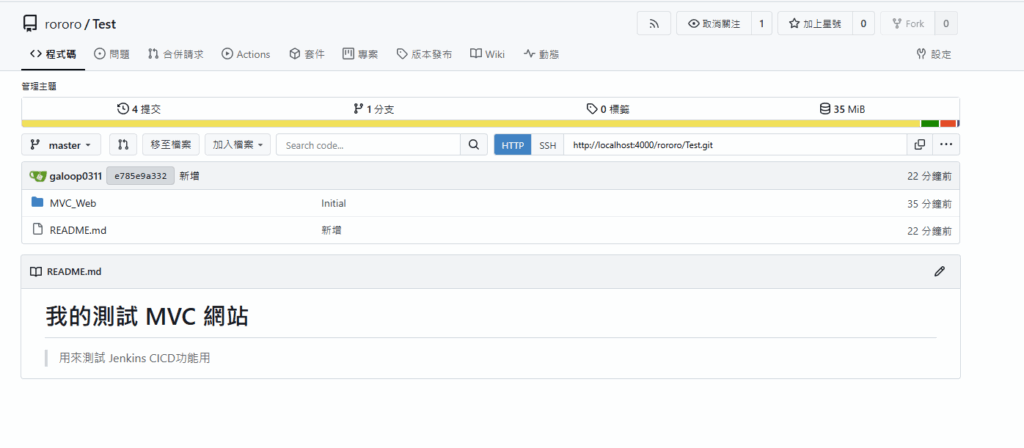Switch clone URL to SSH

[547, 145]
